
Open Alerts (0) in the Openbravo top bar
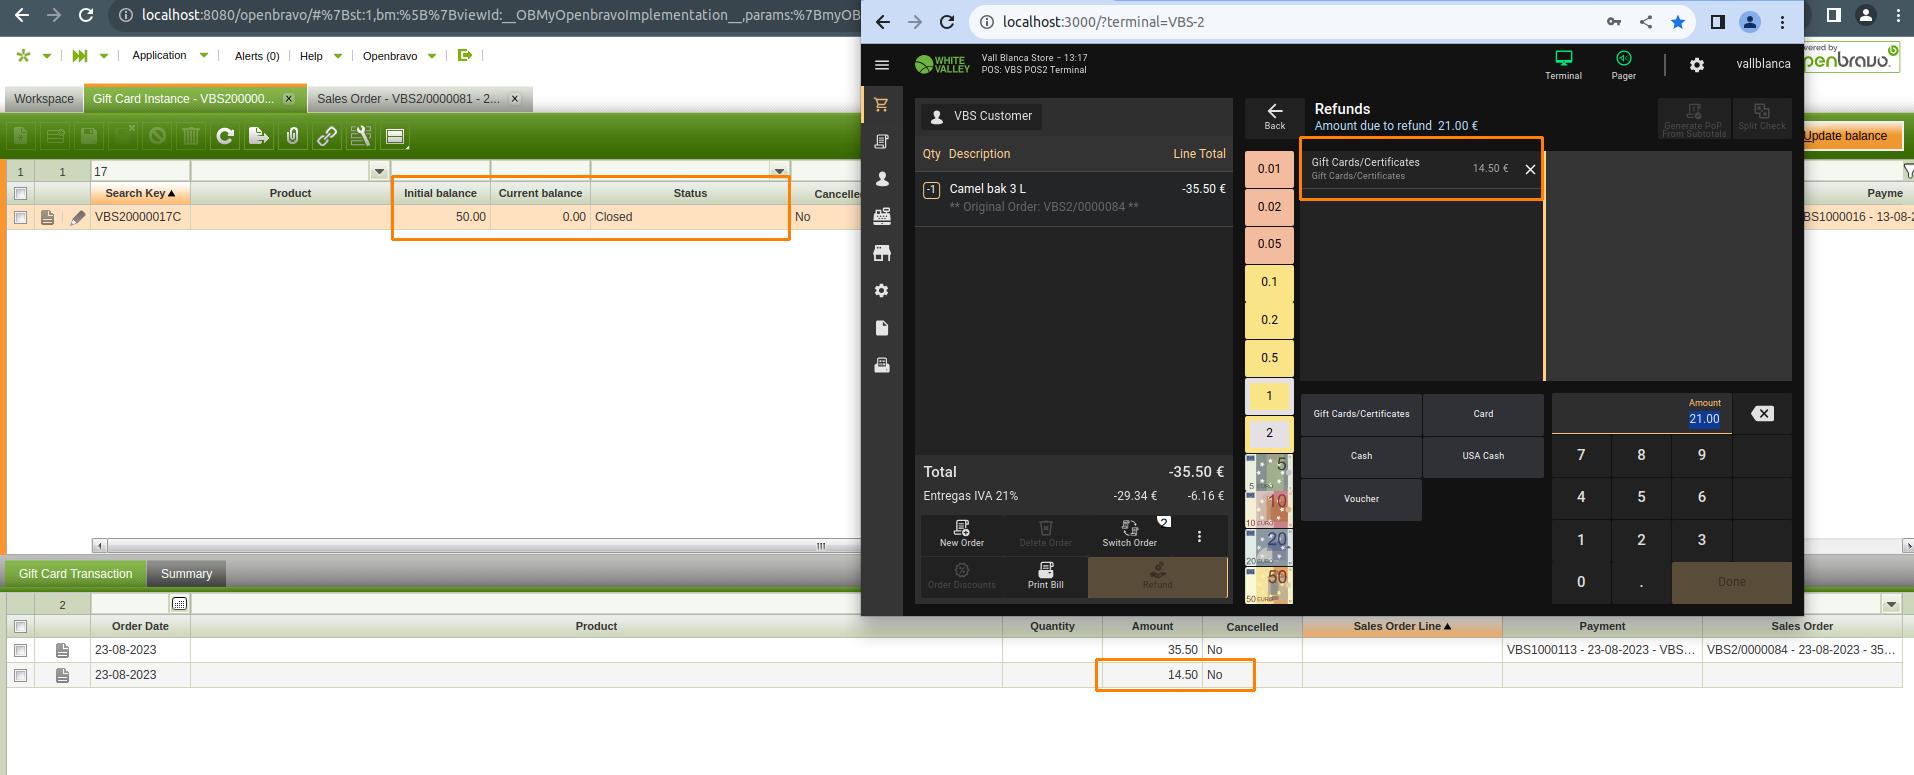[x=257, y=56]
